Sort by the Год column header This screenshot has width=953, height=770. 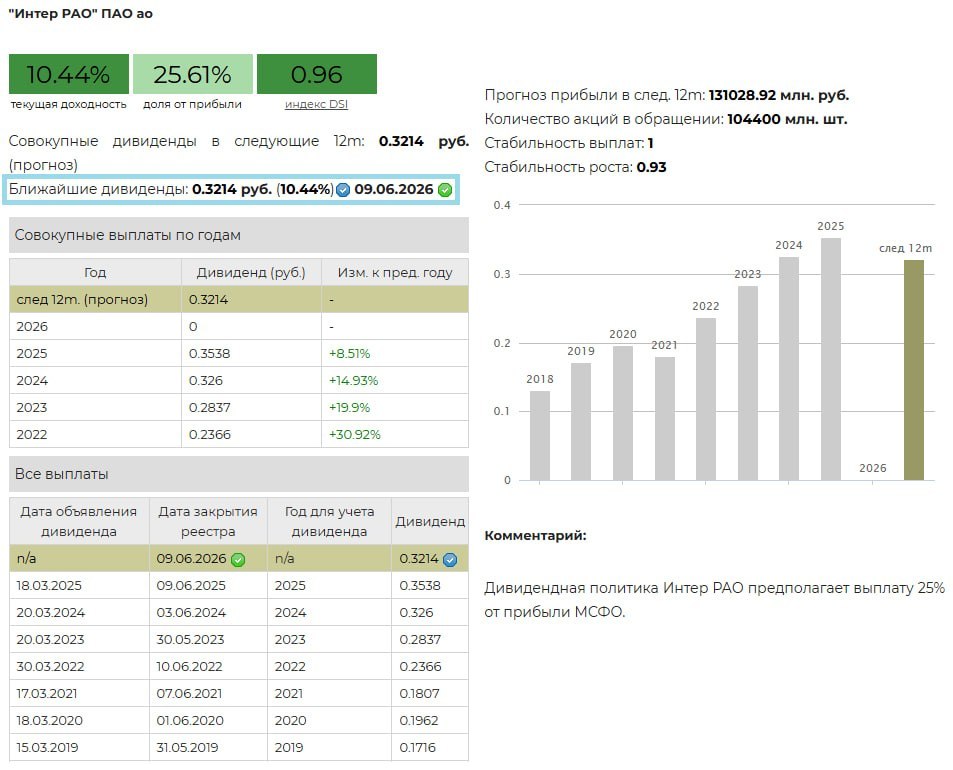pyautogui.click(x=95, y=272)
